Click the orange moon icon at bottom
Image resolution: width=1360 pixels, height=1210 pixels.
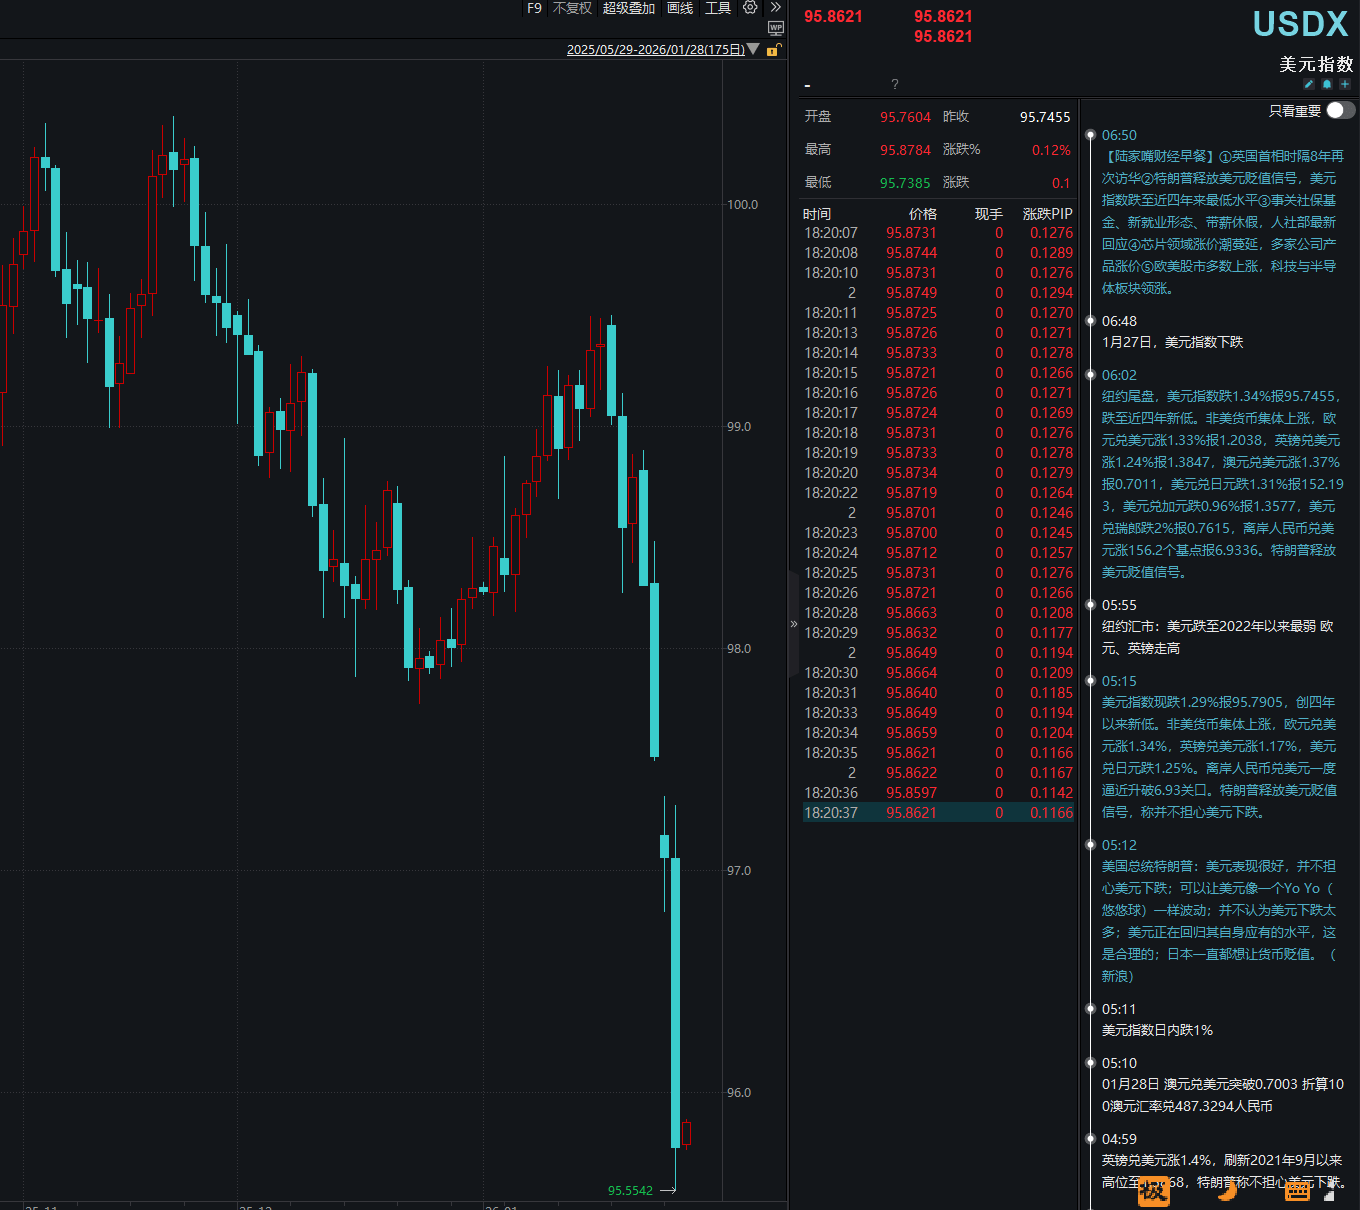tap(1227, 1189)
